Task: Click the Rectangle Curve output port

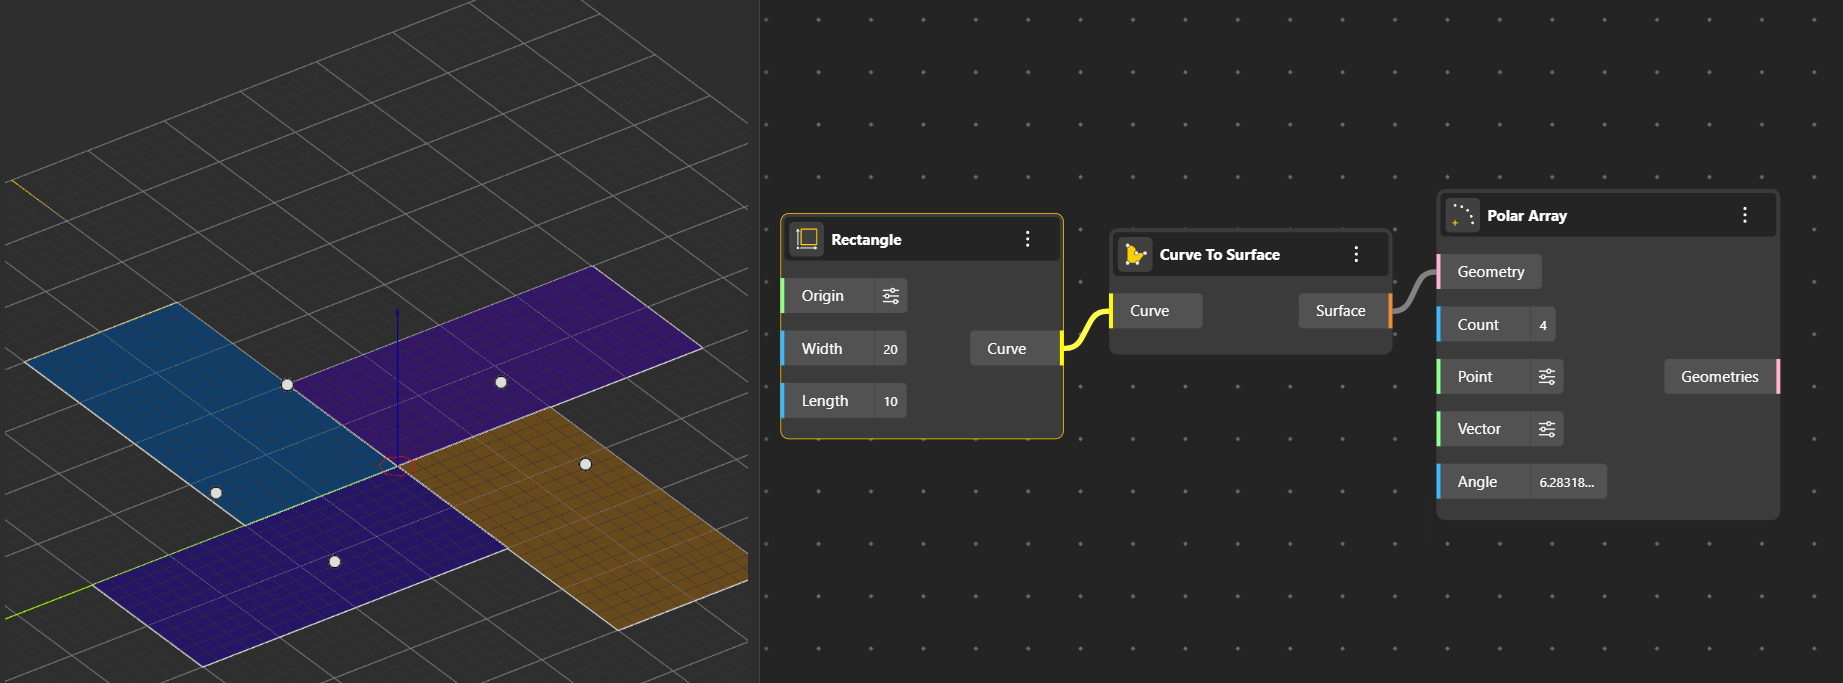Action: (x=1061, y=349)
